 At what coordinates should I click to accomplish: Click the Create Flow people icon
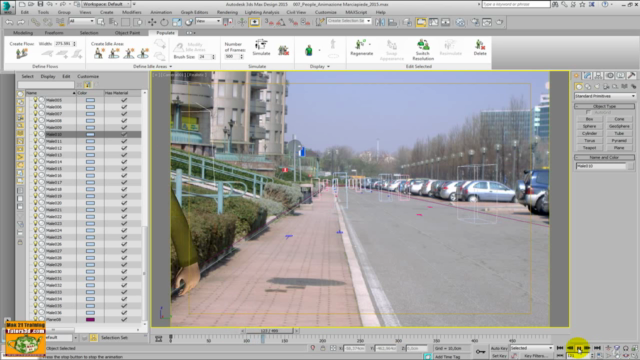point(22,53)
